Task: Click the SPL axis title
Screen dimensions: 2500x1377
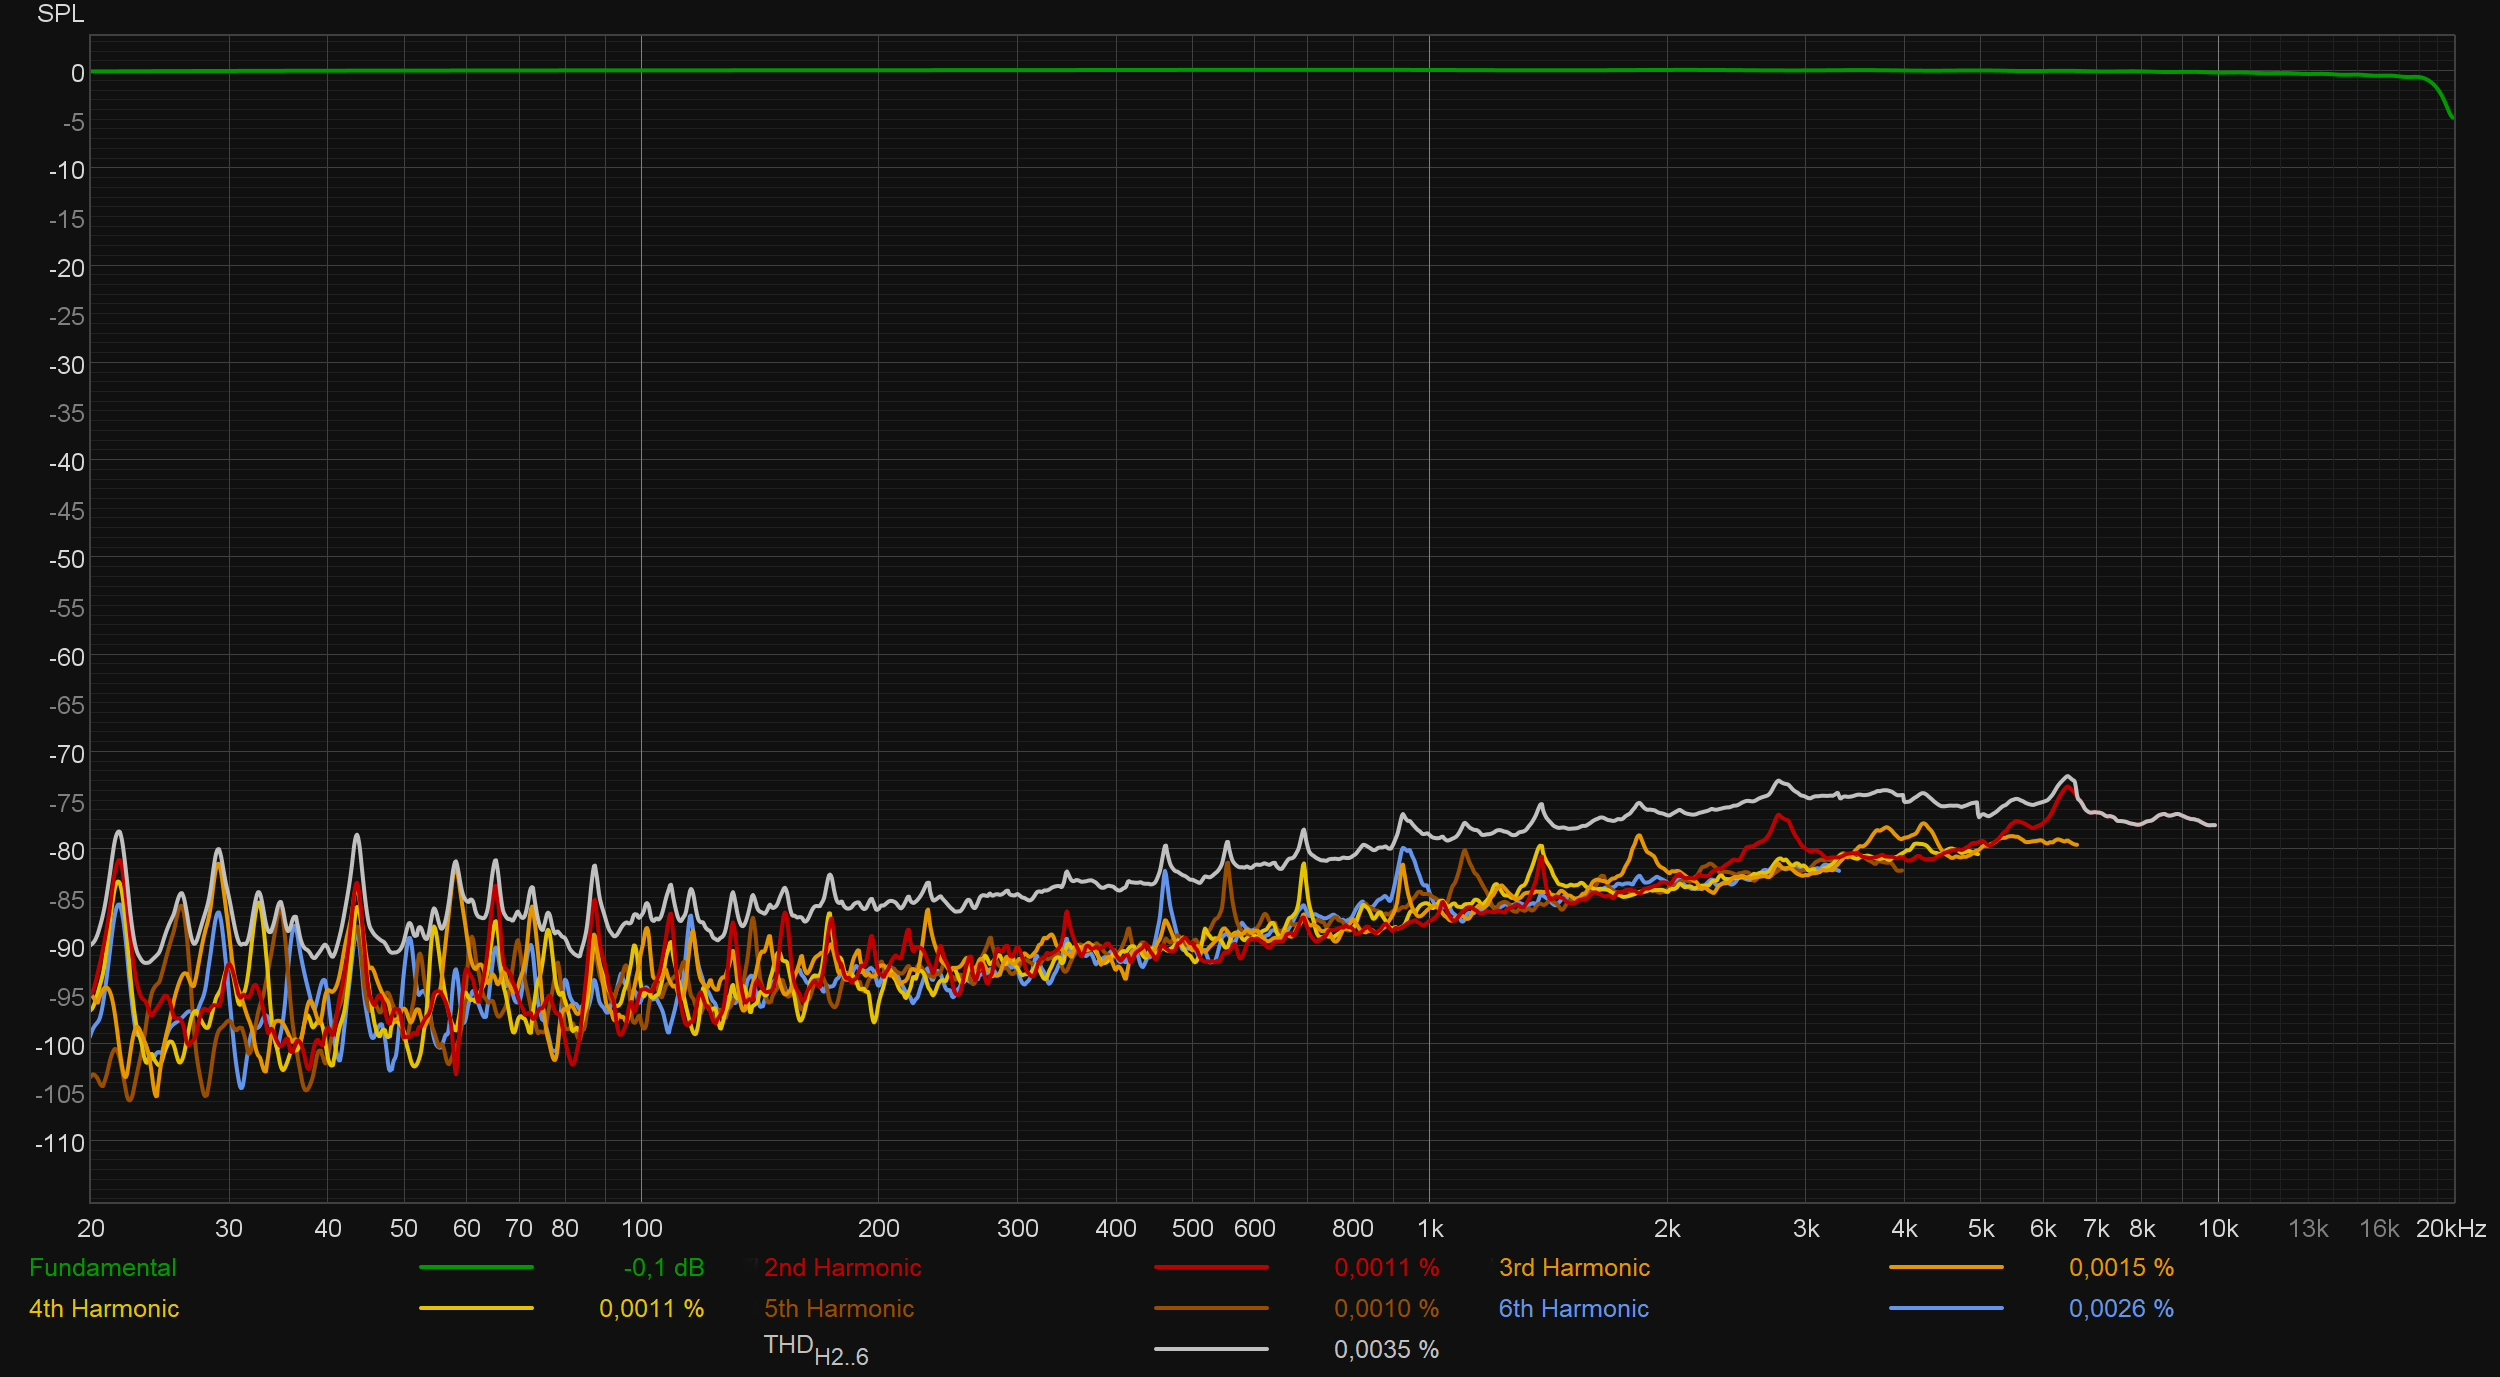Action: pyautogui.click(x=60, y=14)
